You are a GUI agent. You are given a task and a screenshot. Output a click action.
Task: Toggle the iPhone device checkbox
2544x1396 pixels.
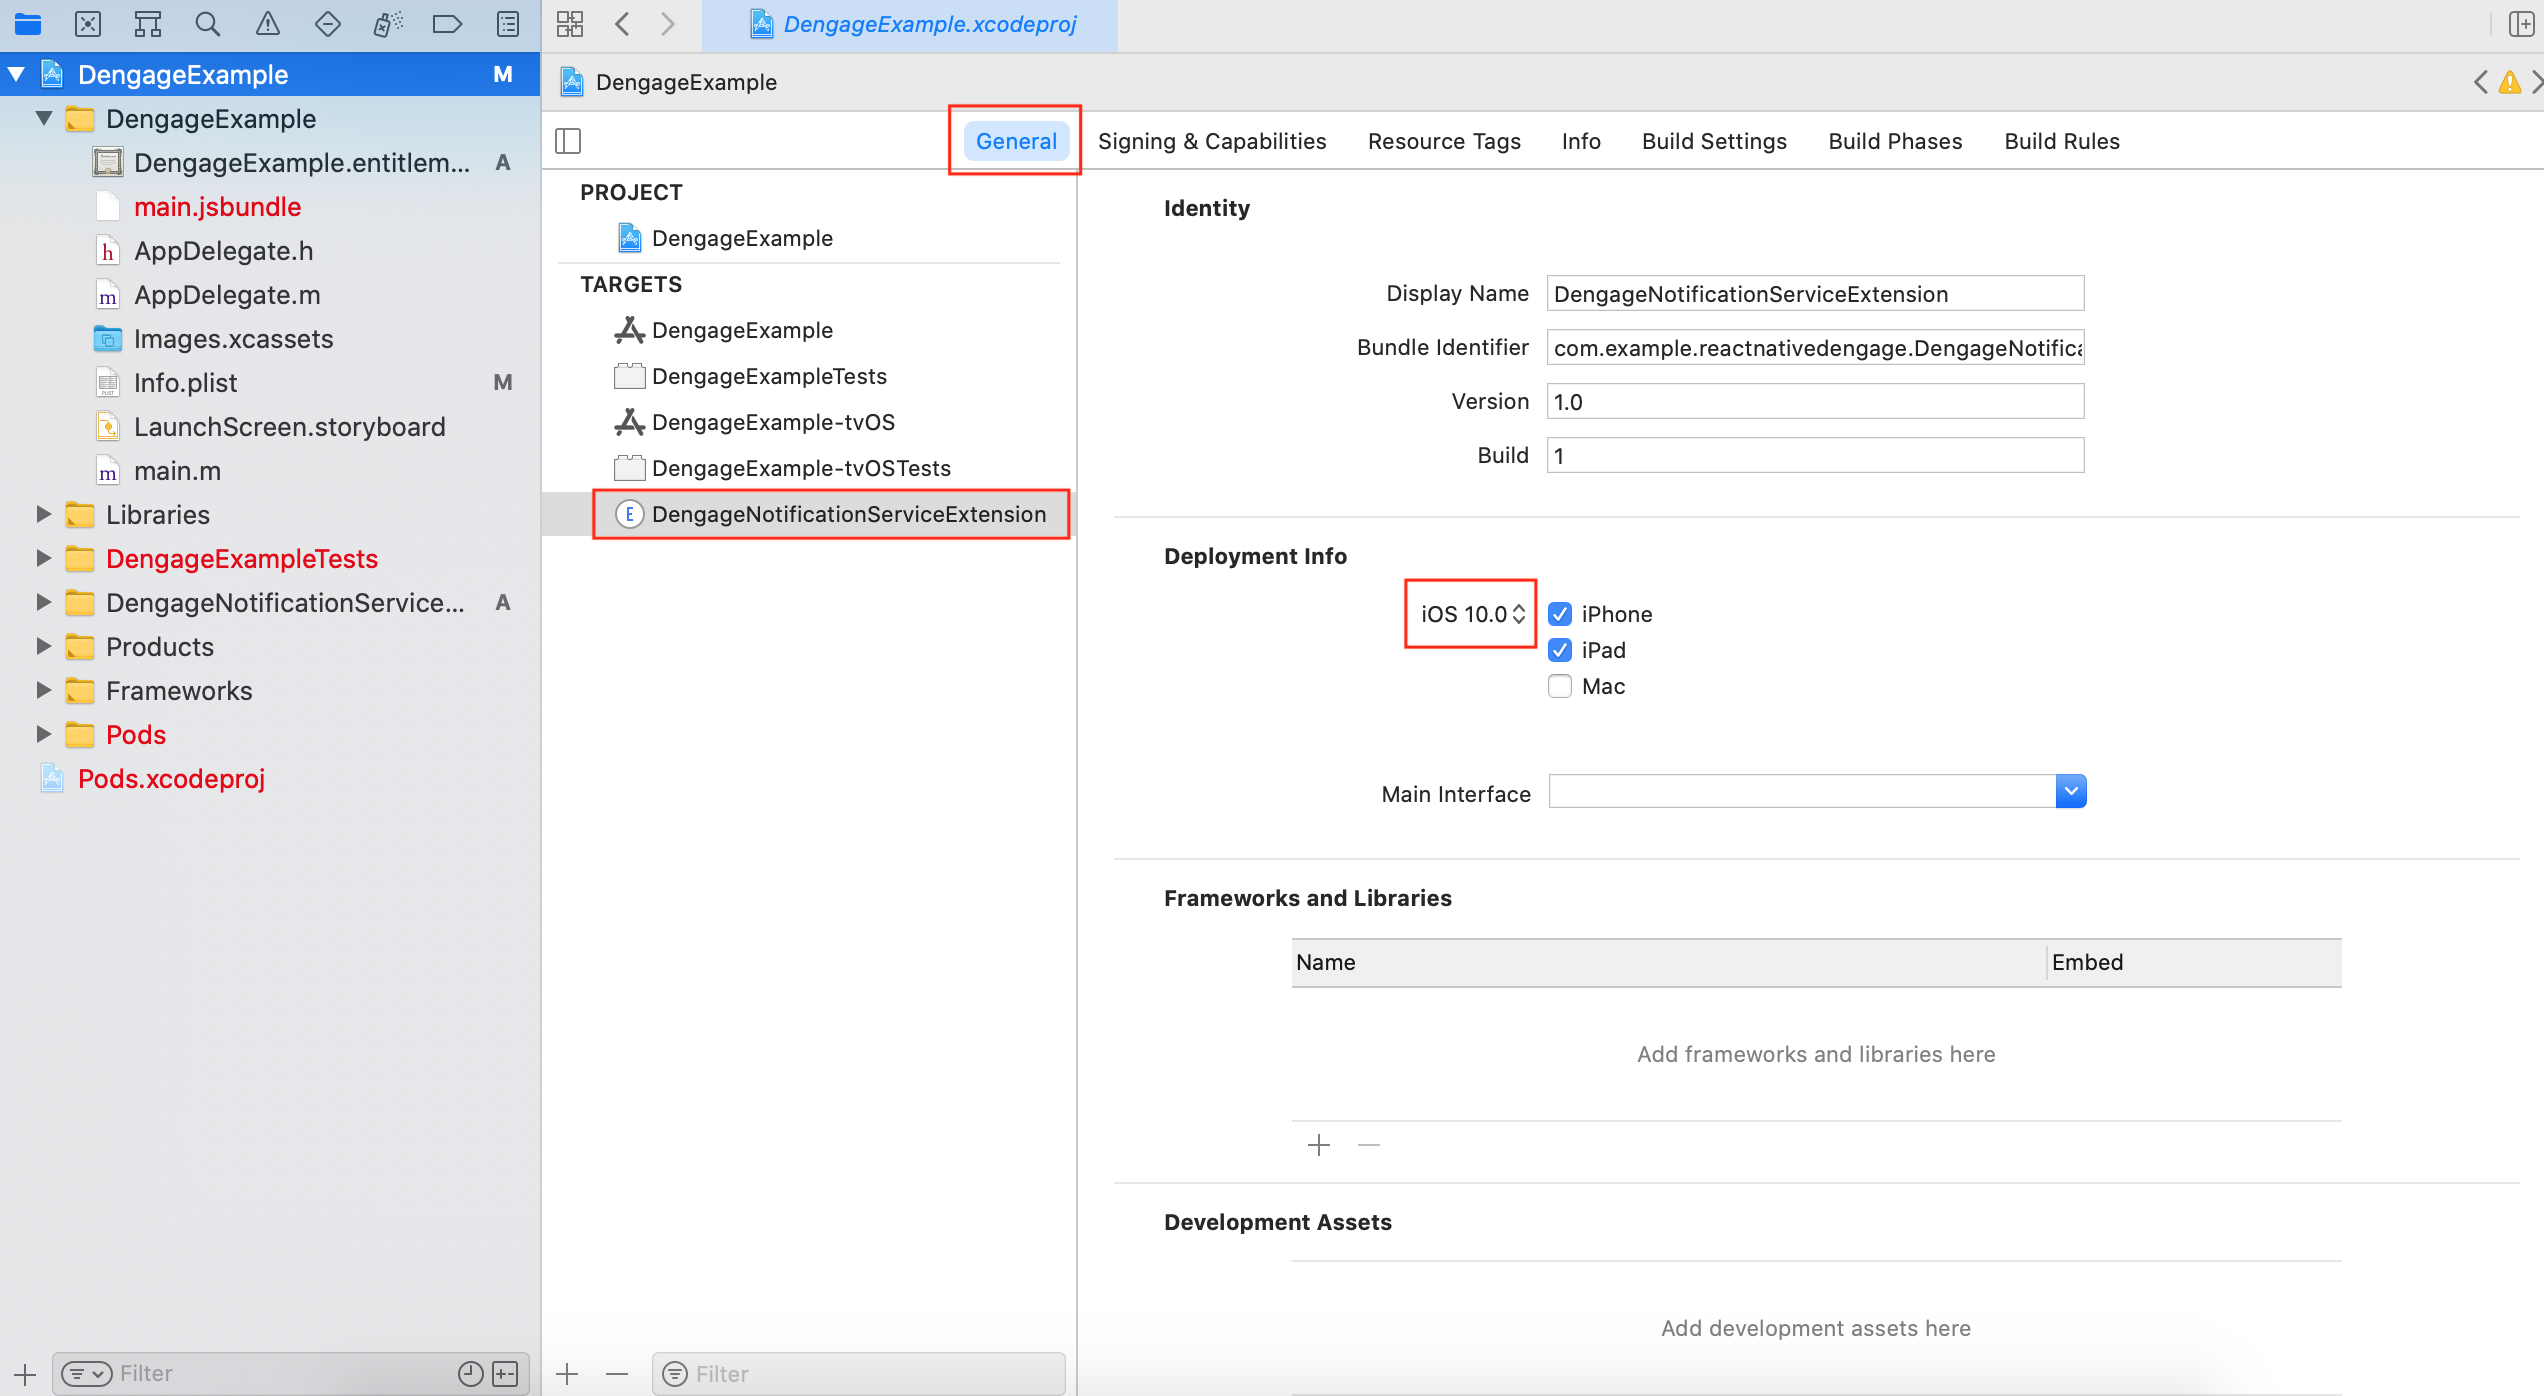coord(1560,614)
